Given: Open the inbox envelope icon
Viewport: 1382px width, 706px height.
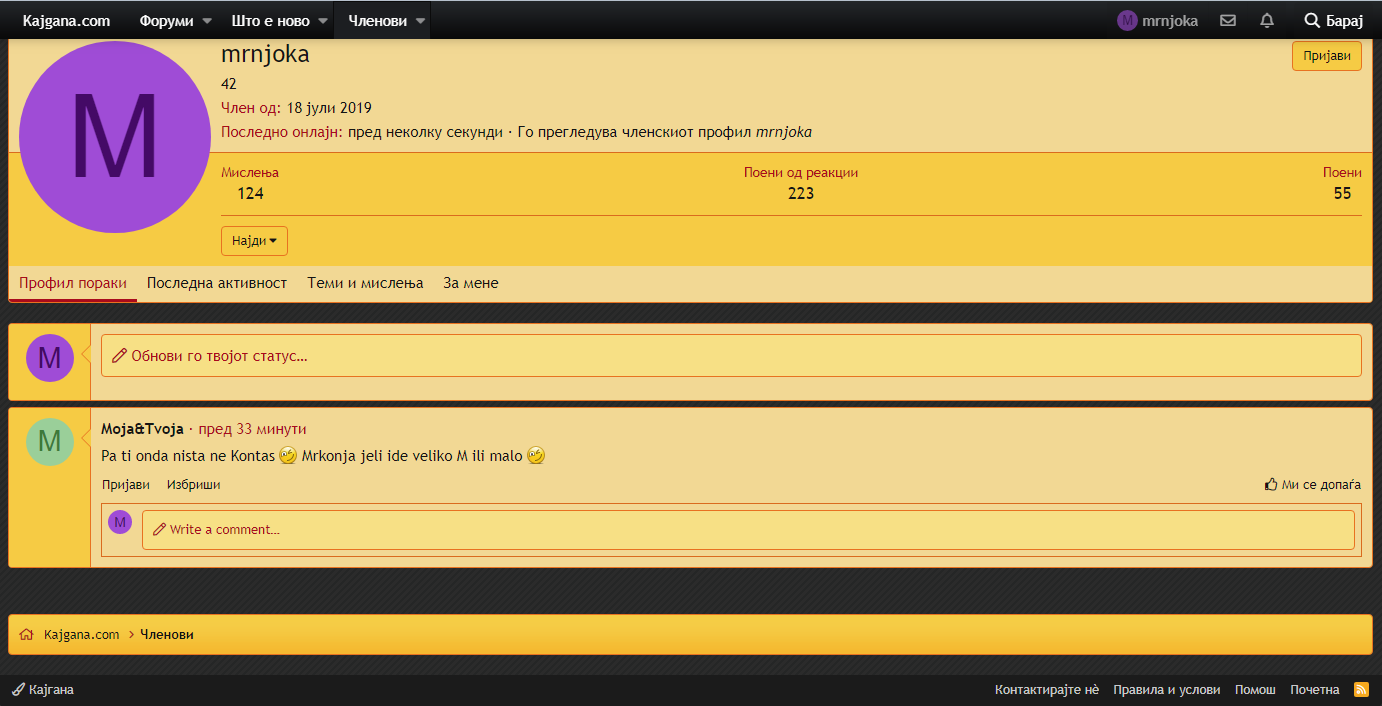Looking at the screenshot, I should 1228,20.
